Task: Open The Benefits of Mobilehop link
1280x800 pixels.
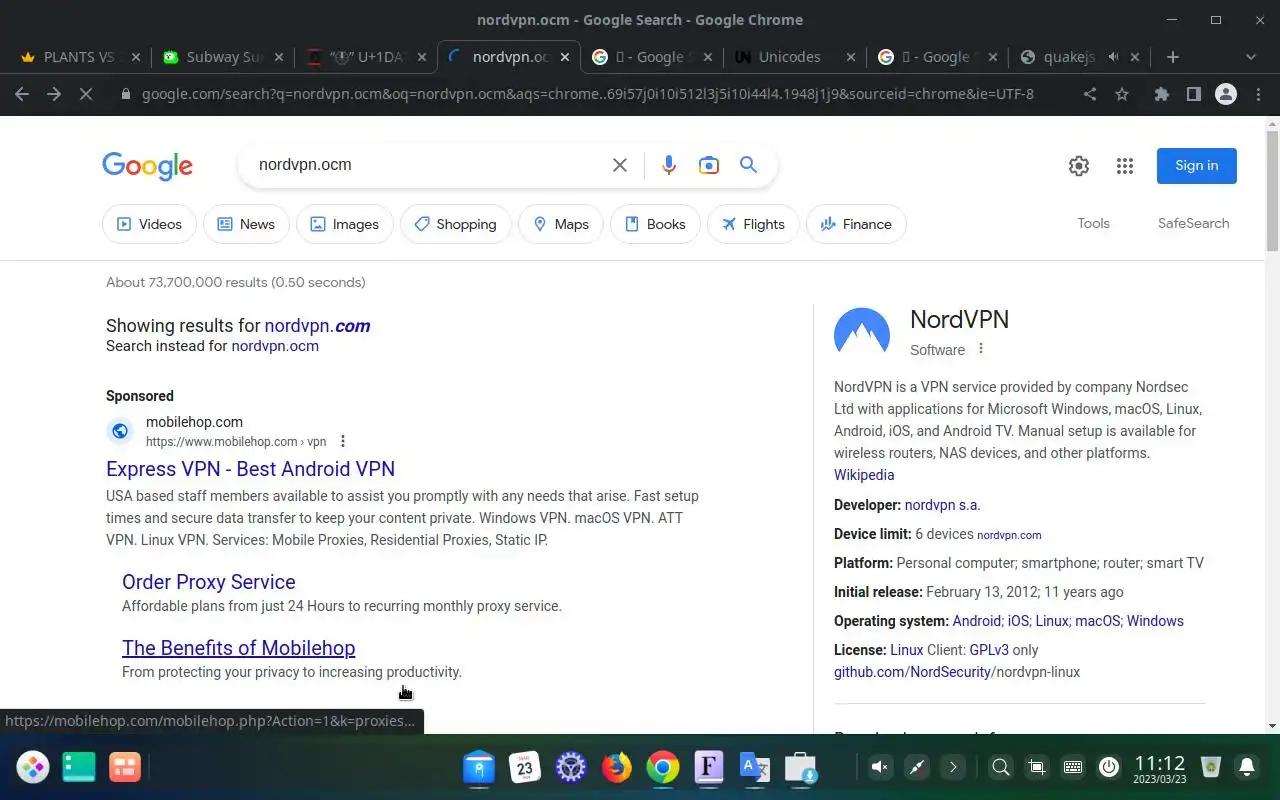Action: tap(238, 648)
